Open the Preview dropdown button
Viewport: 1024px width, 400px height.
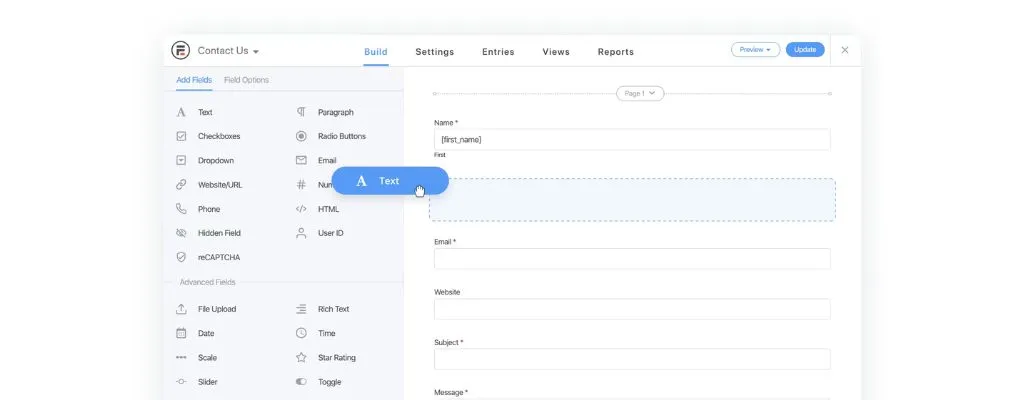[756, 50]
